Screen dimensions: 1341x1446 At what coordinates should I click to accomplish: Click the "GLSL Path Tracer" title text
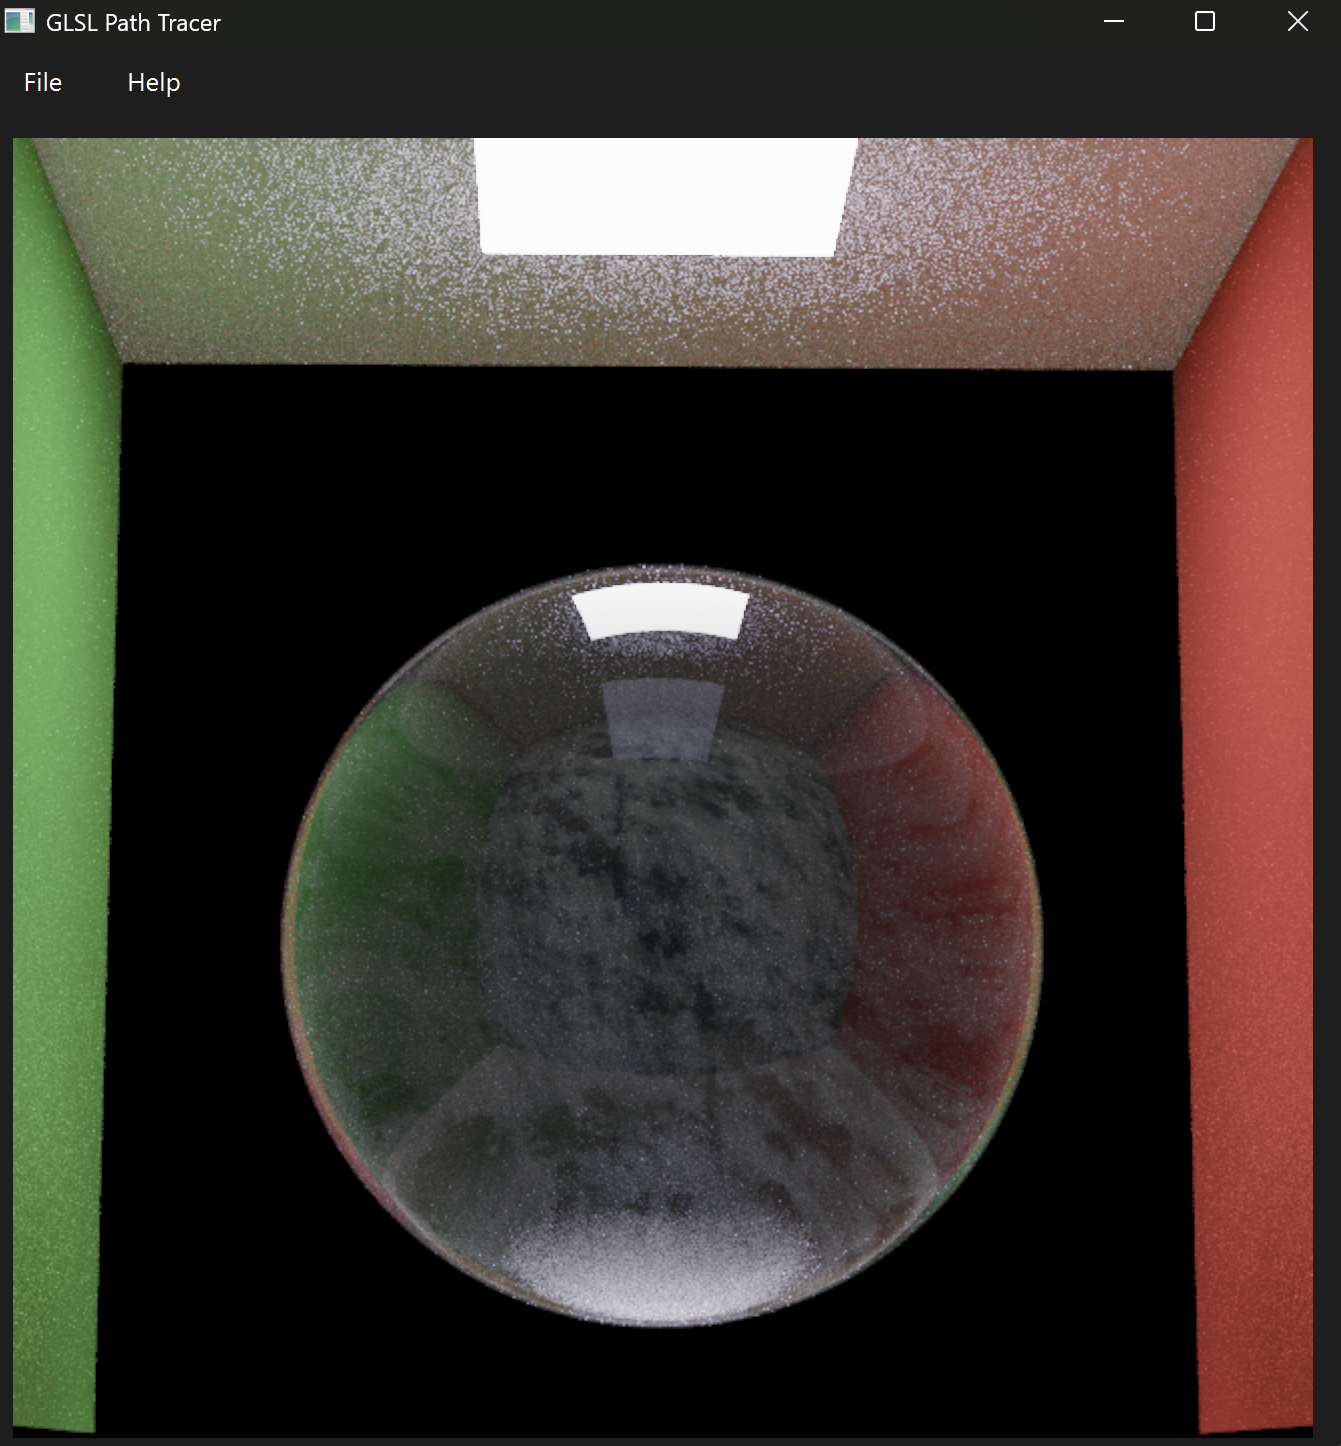(133, 23)
